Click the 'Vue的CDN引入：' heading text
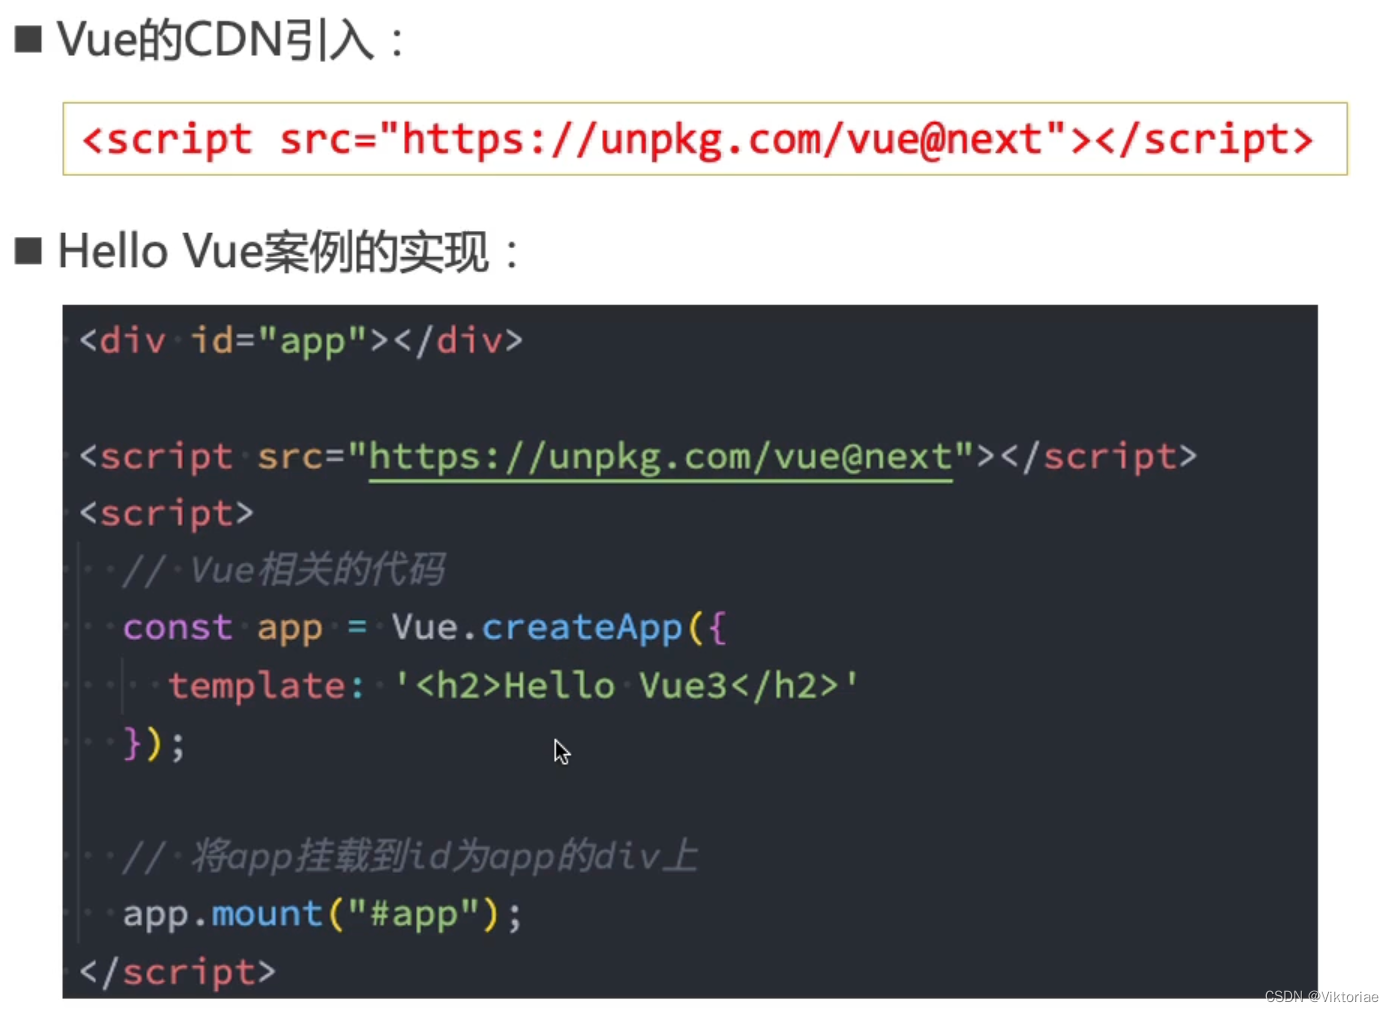 tap(232, 41)
